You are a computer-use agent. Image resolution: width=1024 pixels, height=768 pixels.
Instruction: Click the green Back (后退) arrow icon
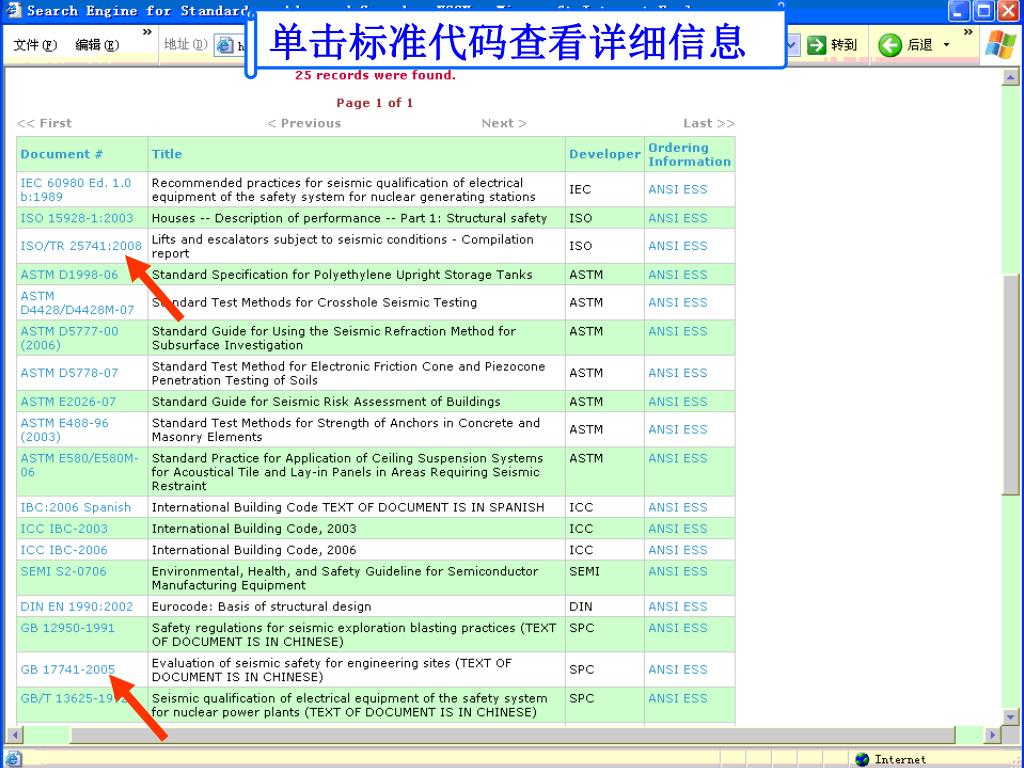[889, 45]
